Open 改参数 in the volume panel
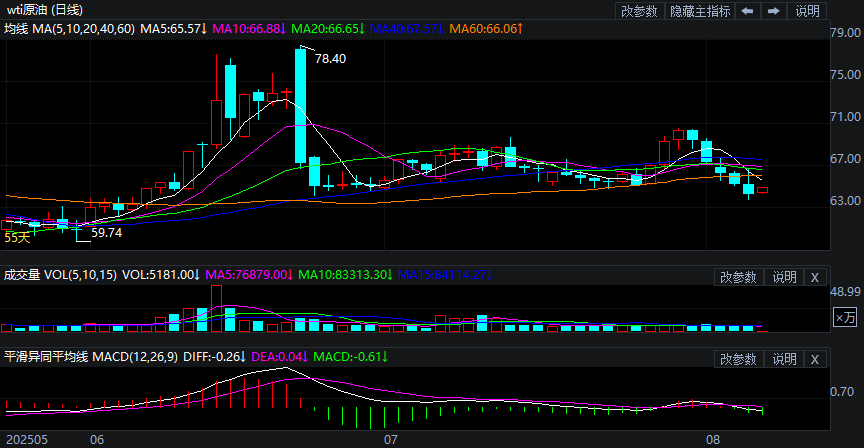 (738, 277)
